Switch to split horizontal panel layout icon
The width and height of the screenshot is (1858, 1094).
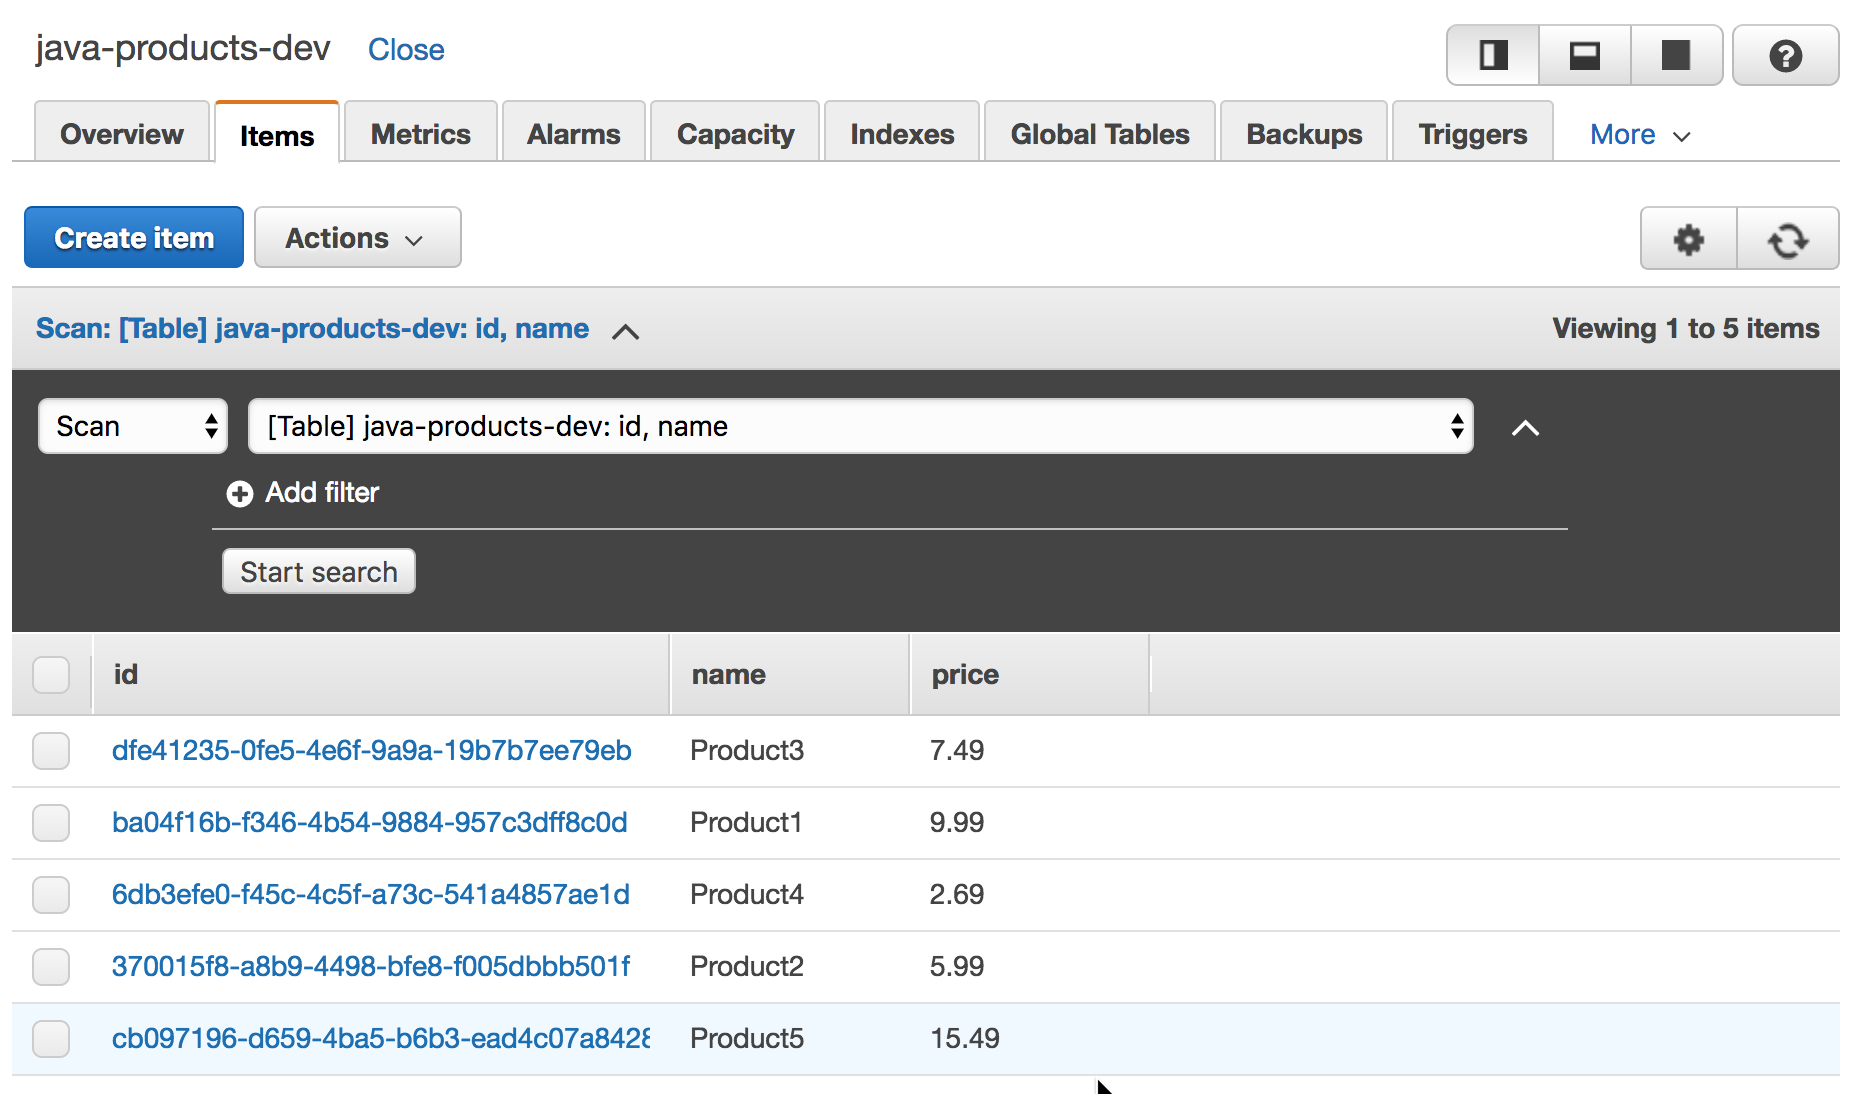1585,56
